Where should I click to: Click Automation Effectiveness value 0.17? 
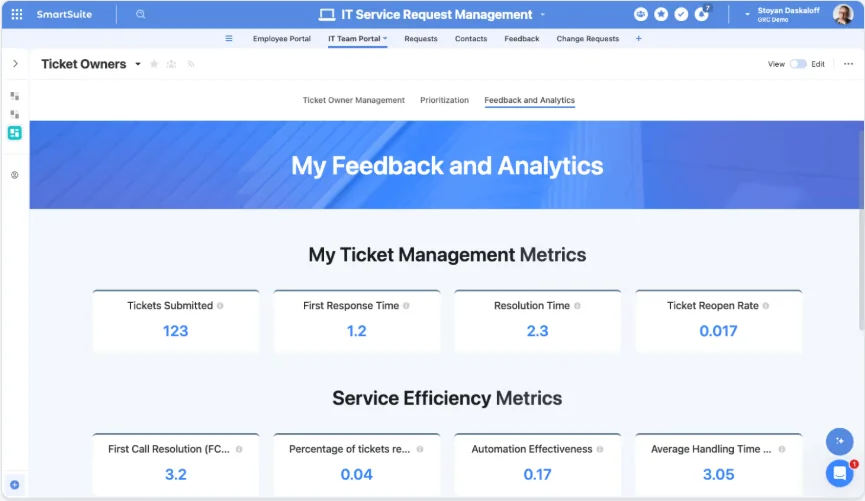click(537, 475)
